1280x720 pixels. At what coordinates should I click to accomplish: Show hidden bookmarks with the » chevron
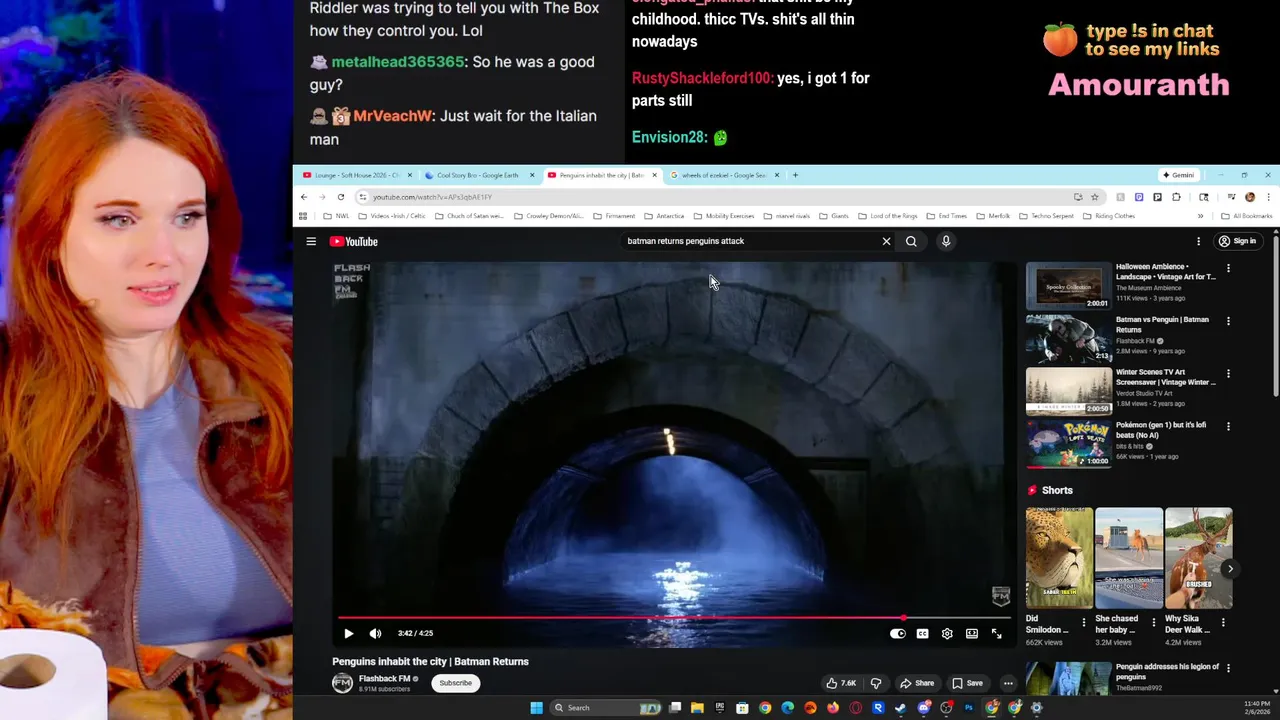click(1200, 216)
